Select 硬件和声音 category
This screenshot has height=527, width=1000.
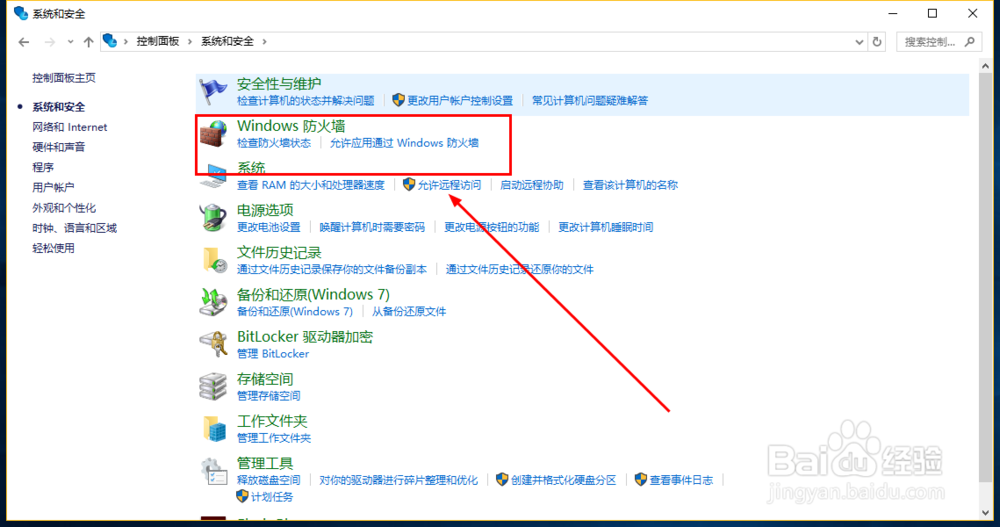59,147
